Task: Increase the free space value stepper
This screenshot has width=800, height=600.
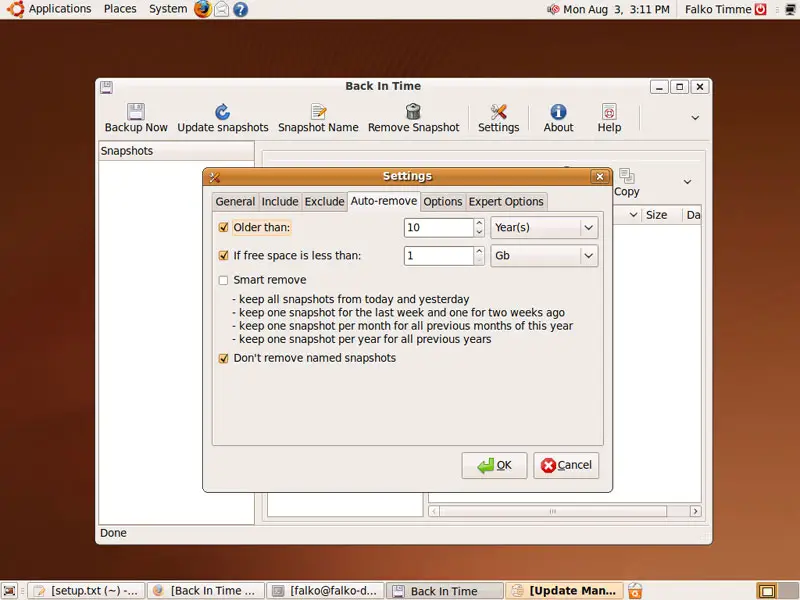Action: click(x=479, y=251)
